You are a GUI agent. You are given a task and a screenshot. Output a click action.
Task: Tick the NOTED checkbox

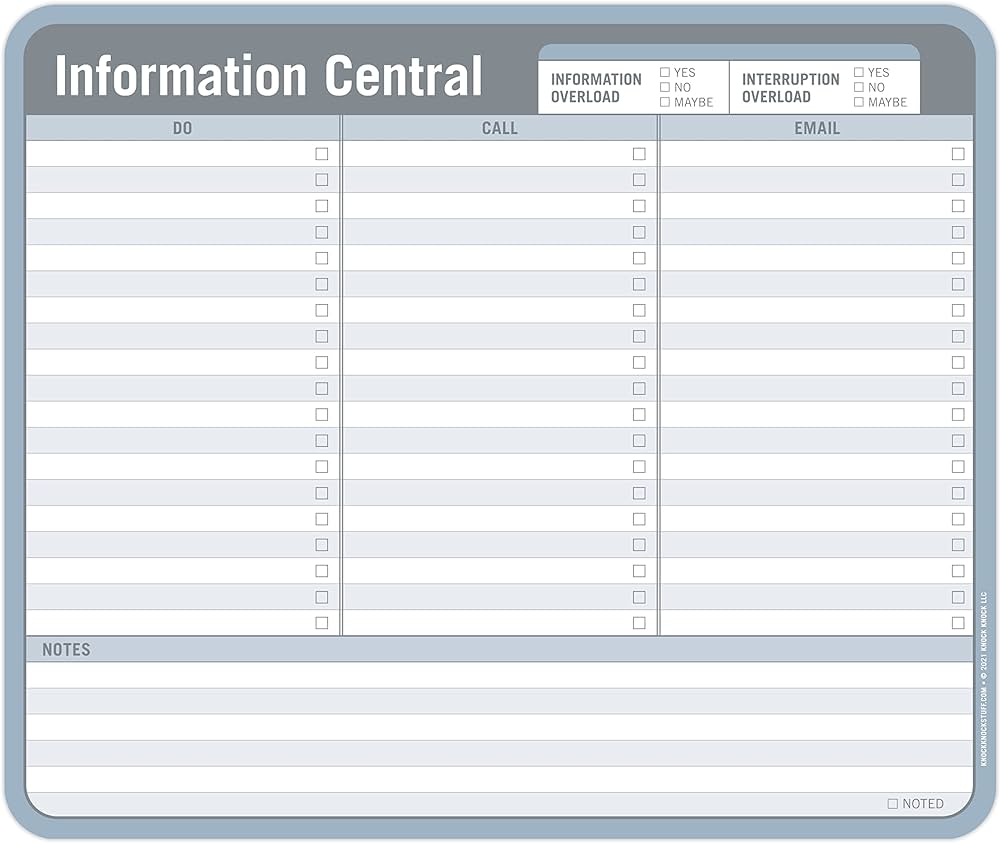pos(893,803)
